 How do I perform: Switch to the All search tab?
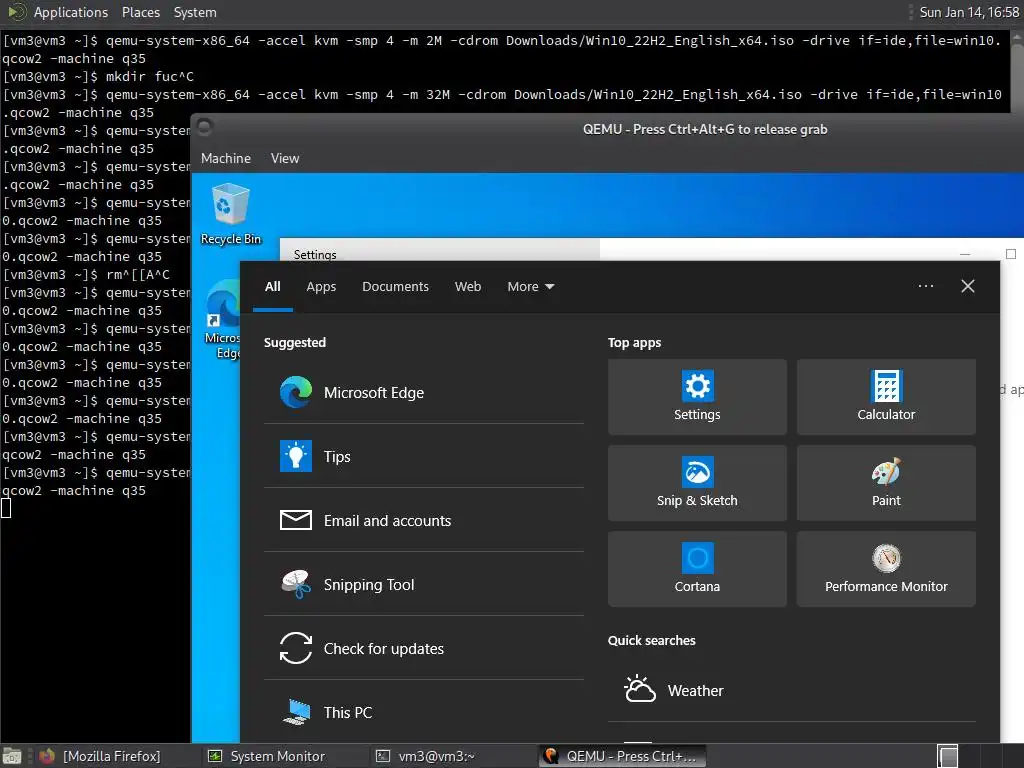tap(272, 287)
